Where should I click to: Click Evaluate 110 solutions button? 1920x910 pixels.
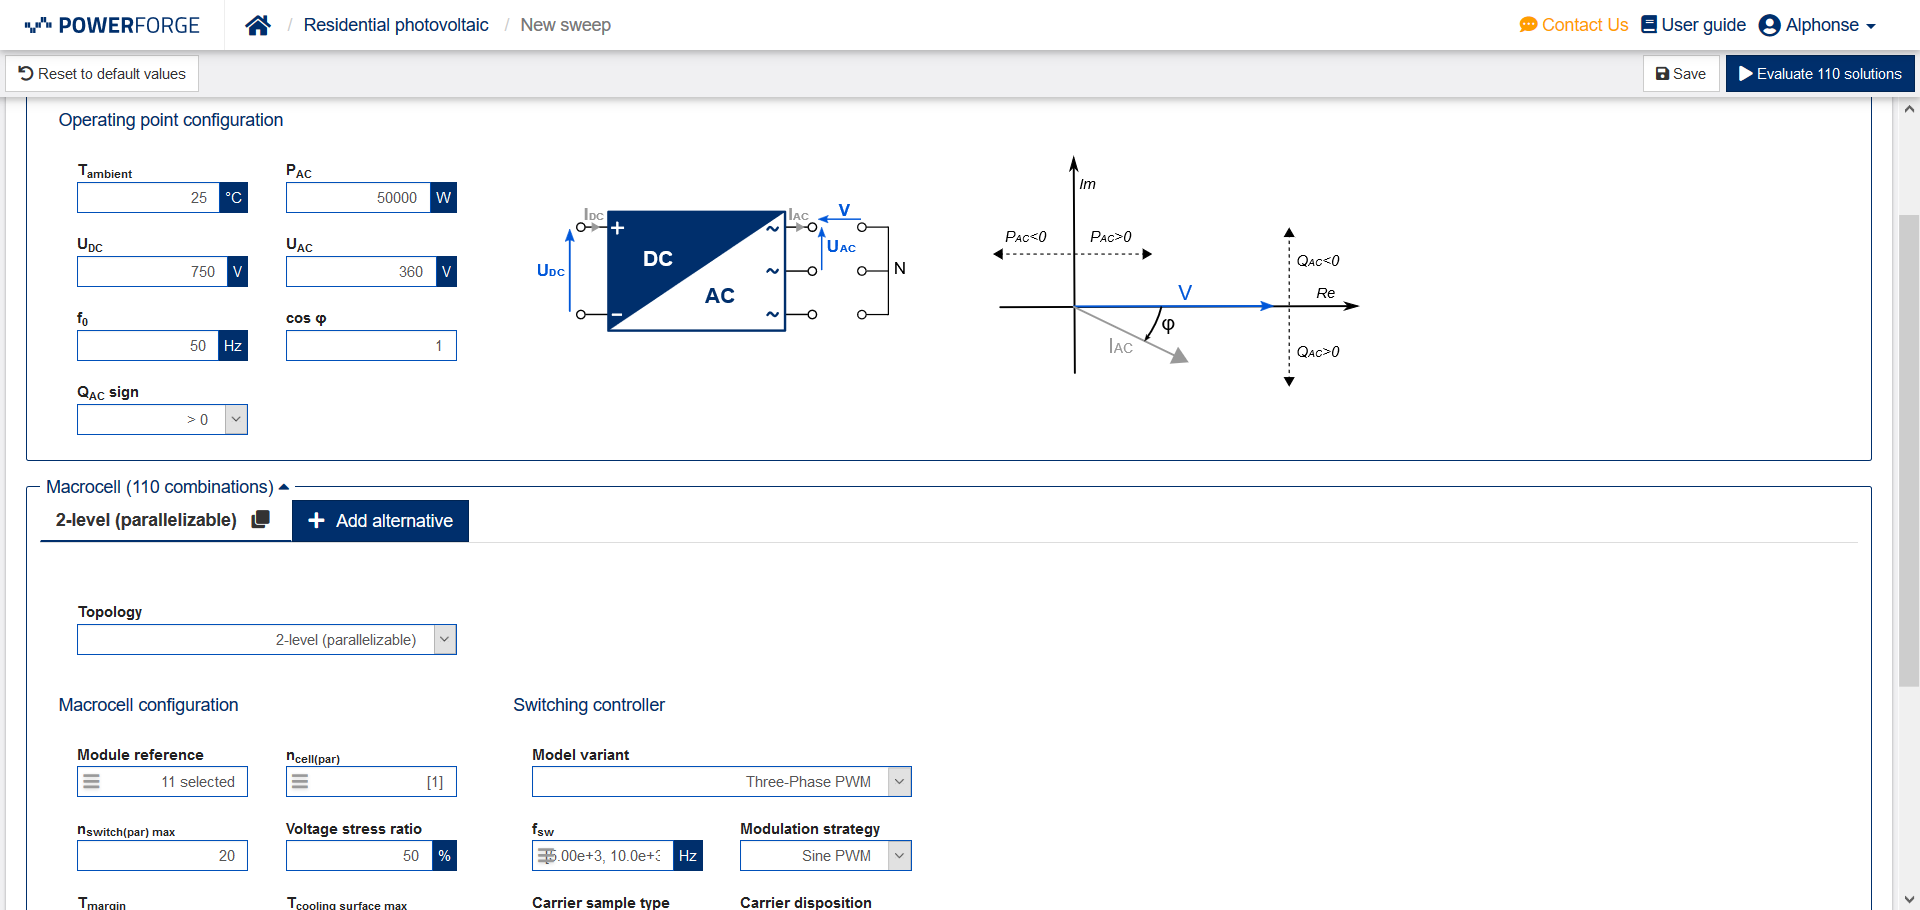coord(1820,74)
